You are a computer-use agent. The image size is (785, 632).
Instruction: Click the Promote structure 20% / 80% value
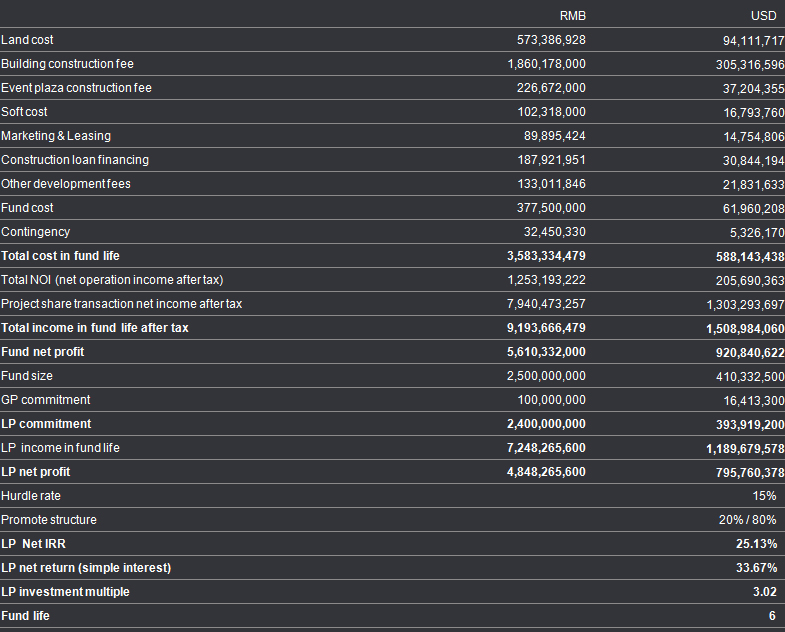click(x=748, y=520)
